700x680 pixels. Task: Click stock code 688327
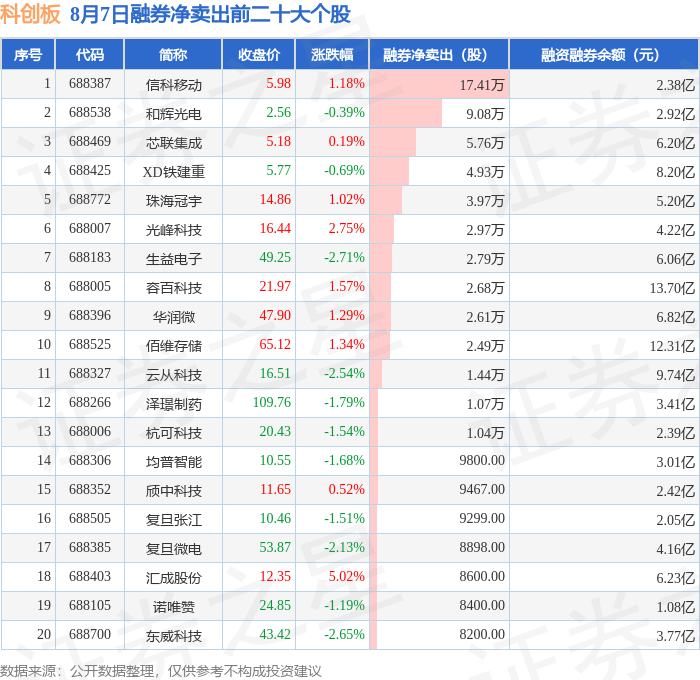[90, 373]
